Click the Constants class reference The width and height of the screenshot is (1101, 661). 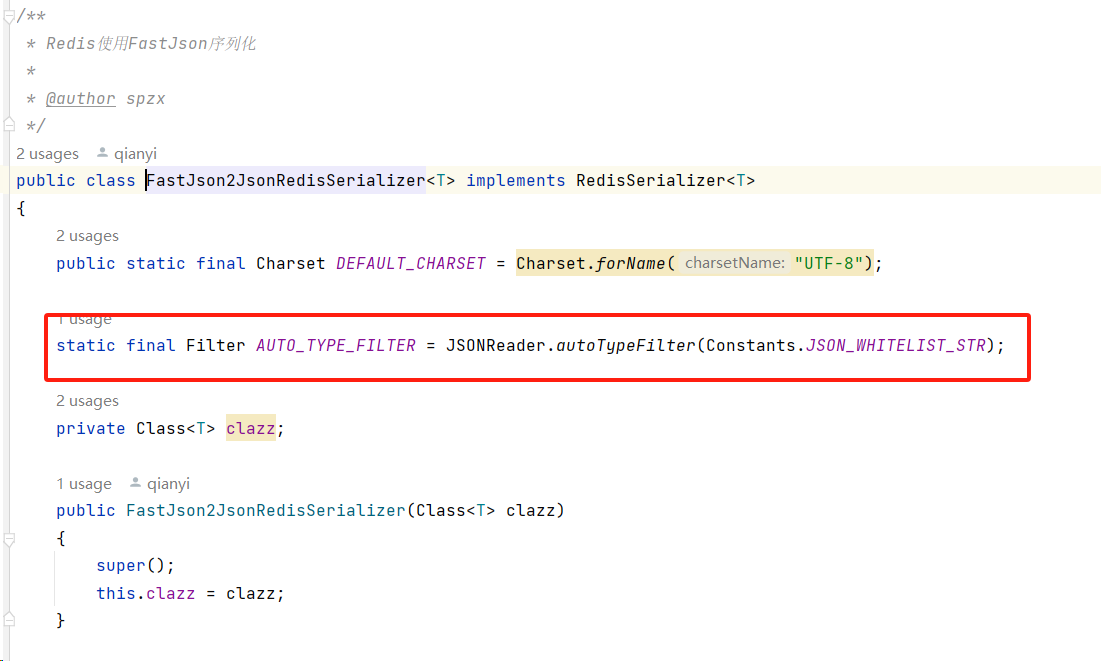[751, 346]
